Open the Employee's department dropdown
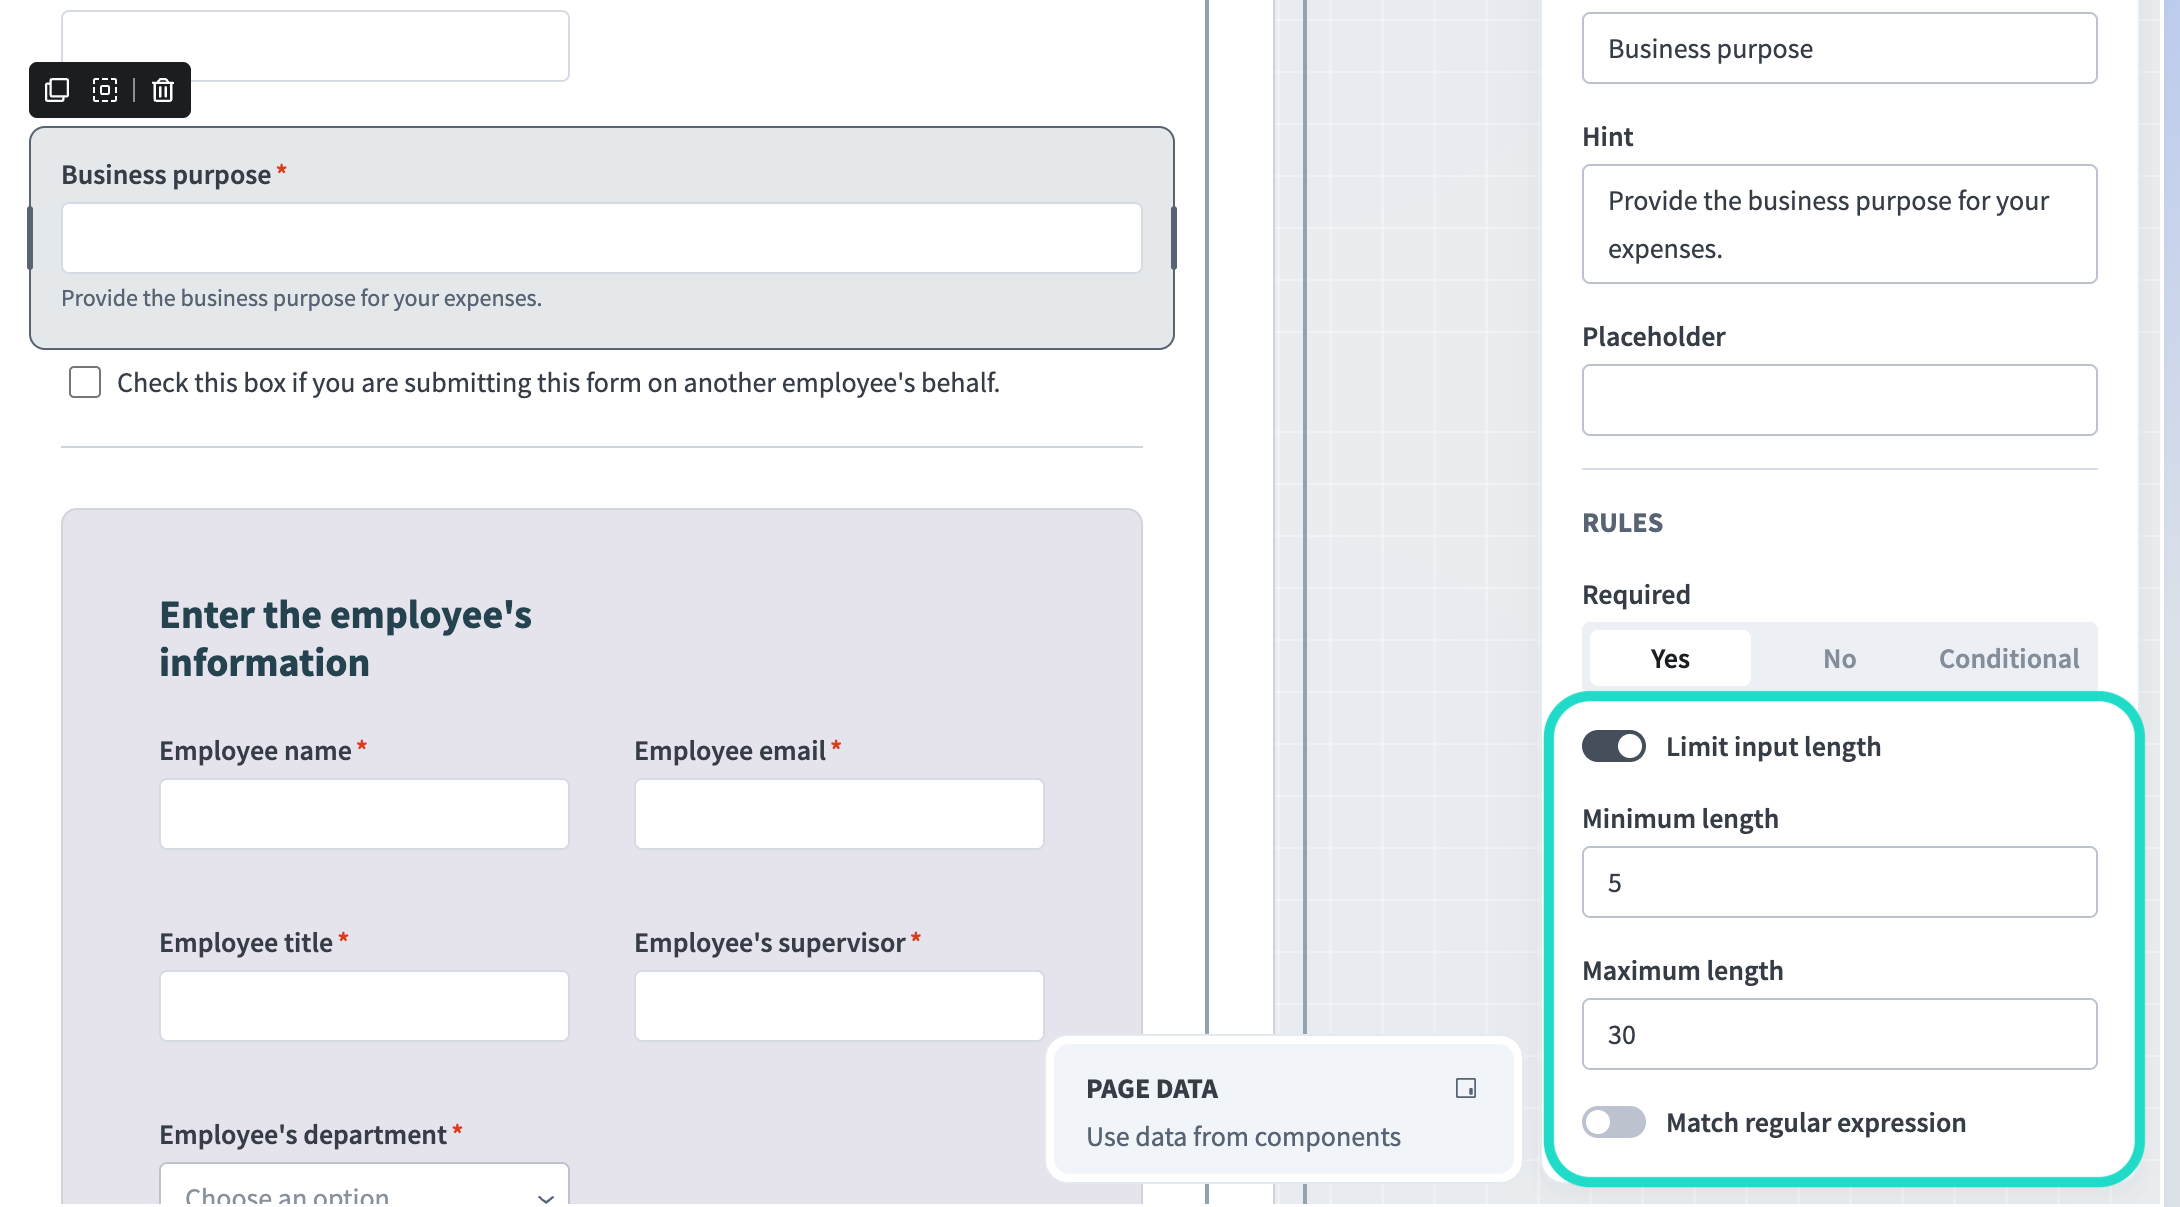Screen dimensions: 2180x1207 click(x=364, y=1185)
